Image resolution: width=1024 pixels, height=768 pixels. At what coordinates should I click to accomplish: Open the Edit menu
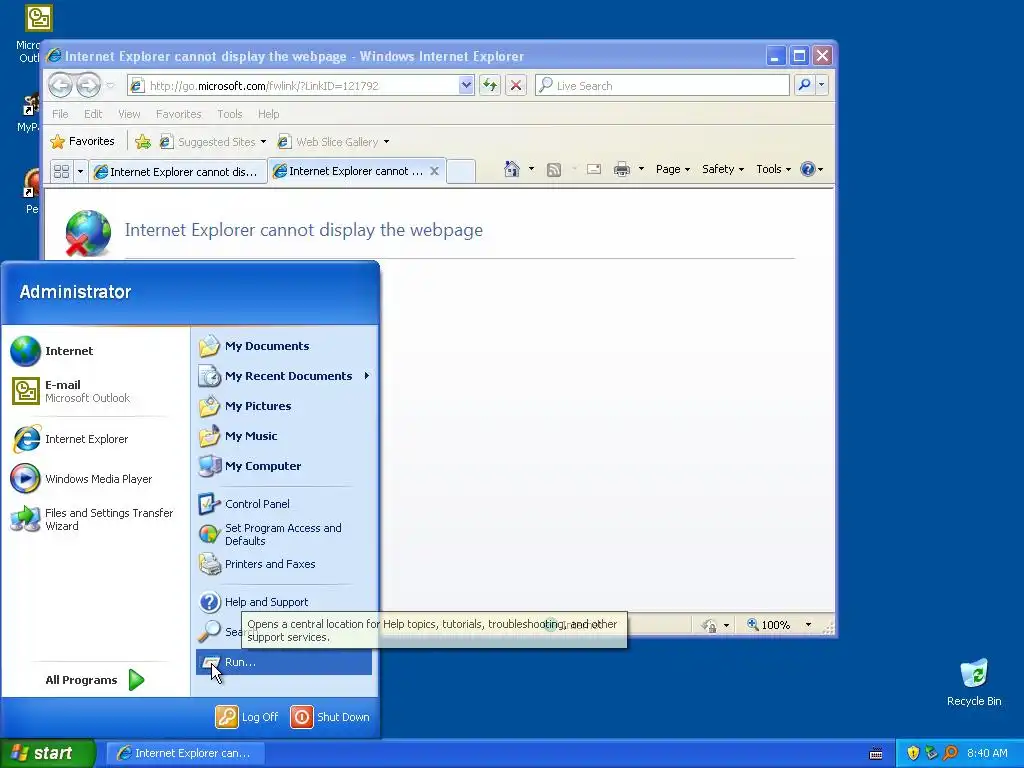coord(93,114)
